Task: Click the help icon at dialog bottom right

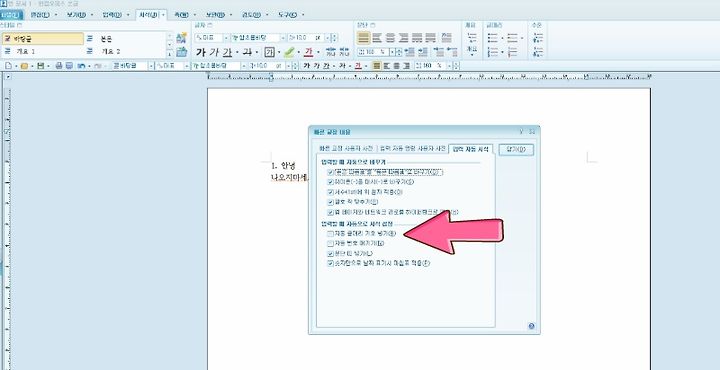Action: pyautogui.click(x=531, y=326)
